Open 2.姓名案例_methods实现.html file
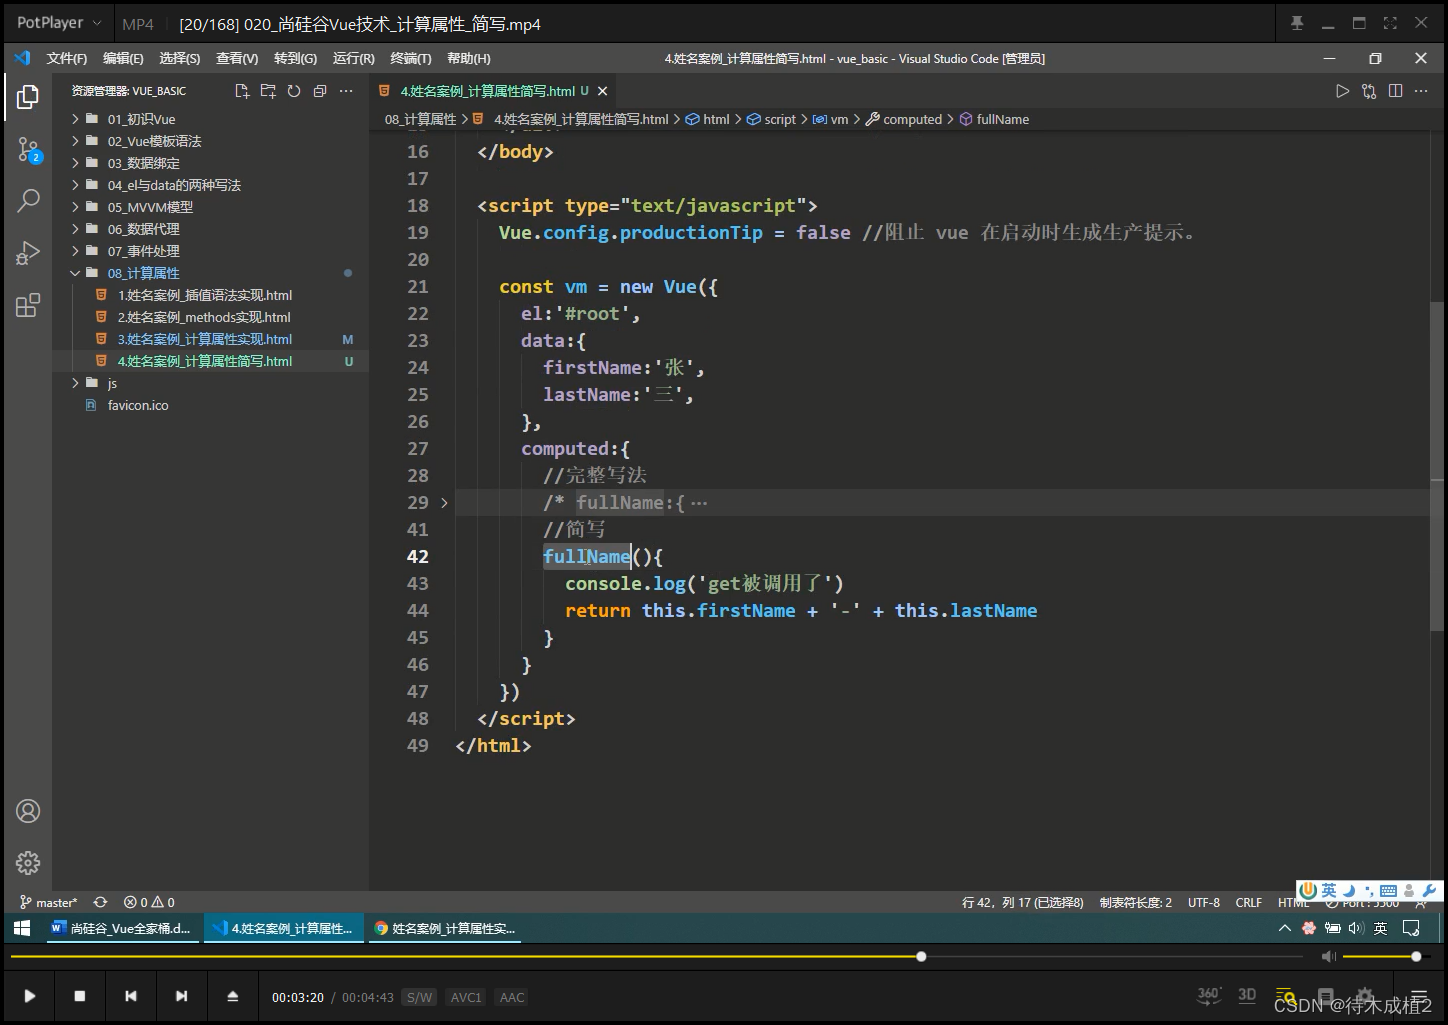Viewport: 1448px width, 1025px height. [204, 317]
